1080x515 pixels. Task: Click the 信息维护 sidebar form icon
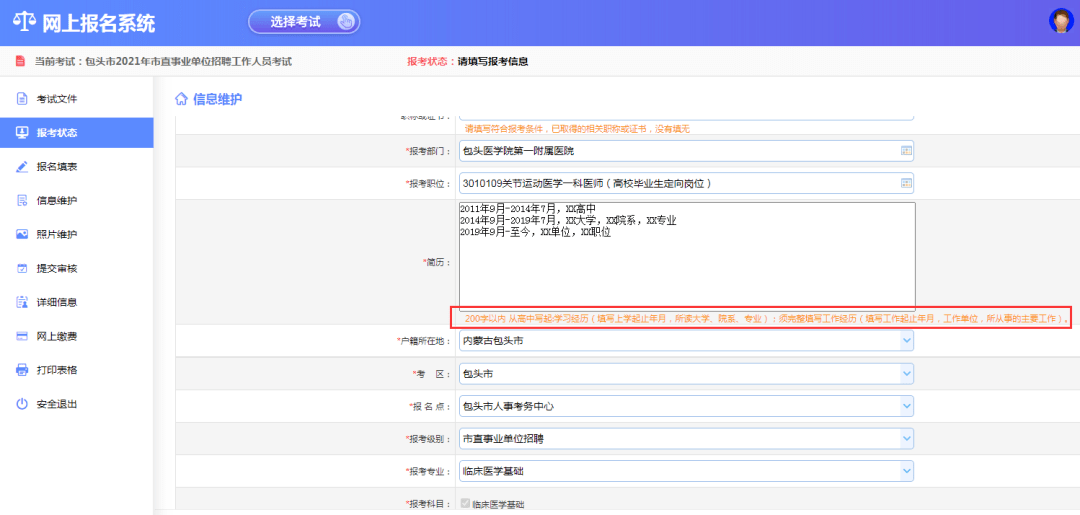22,200
